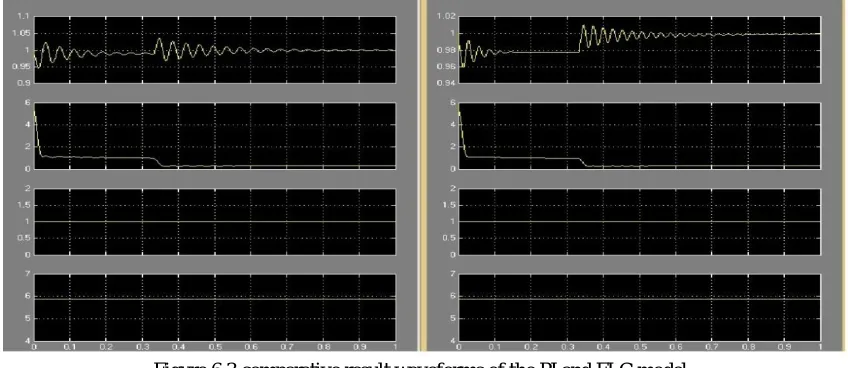
Task: Select the left panel's second plot scaled 0 to 6
Action: (x=215, y=135)
